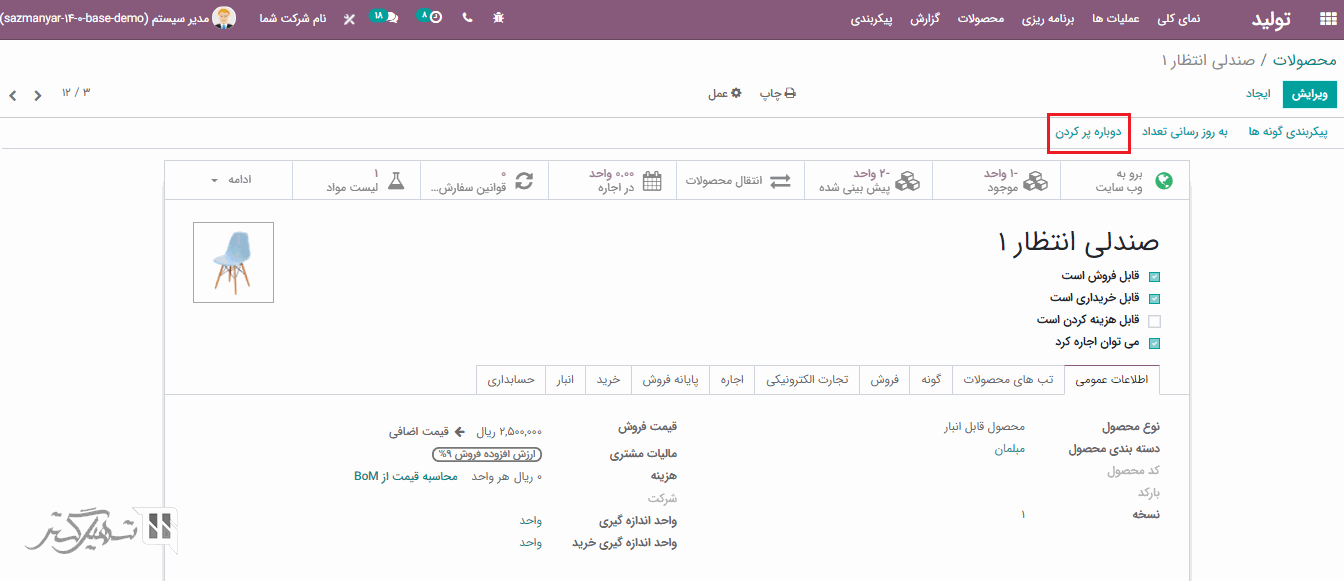Open the برنامه ریزی menu
This screenshot has height=581, width=1344.
pos(1047,19)
